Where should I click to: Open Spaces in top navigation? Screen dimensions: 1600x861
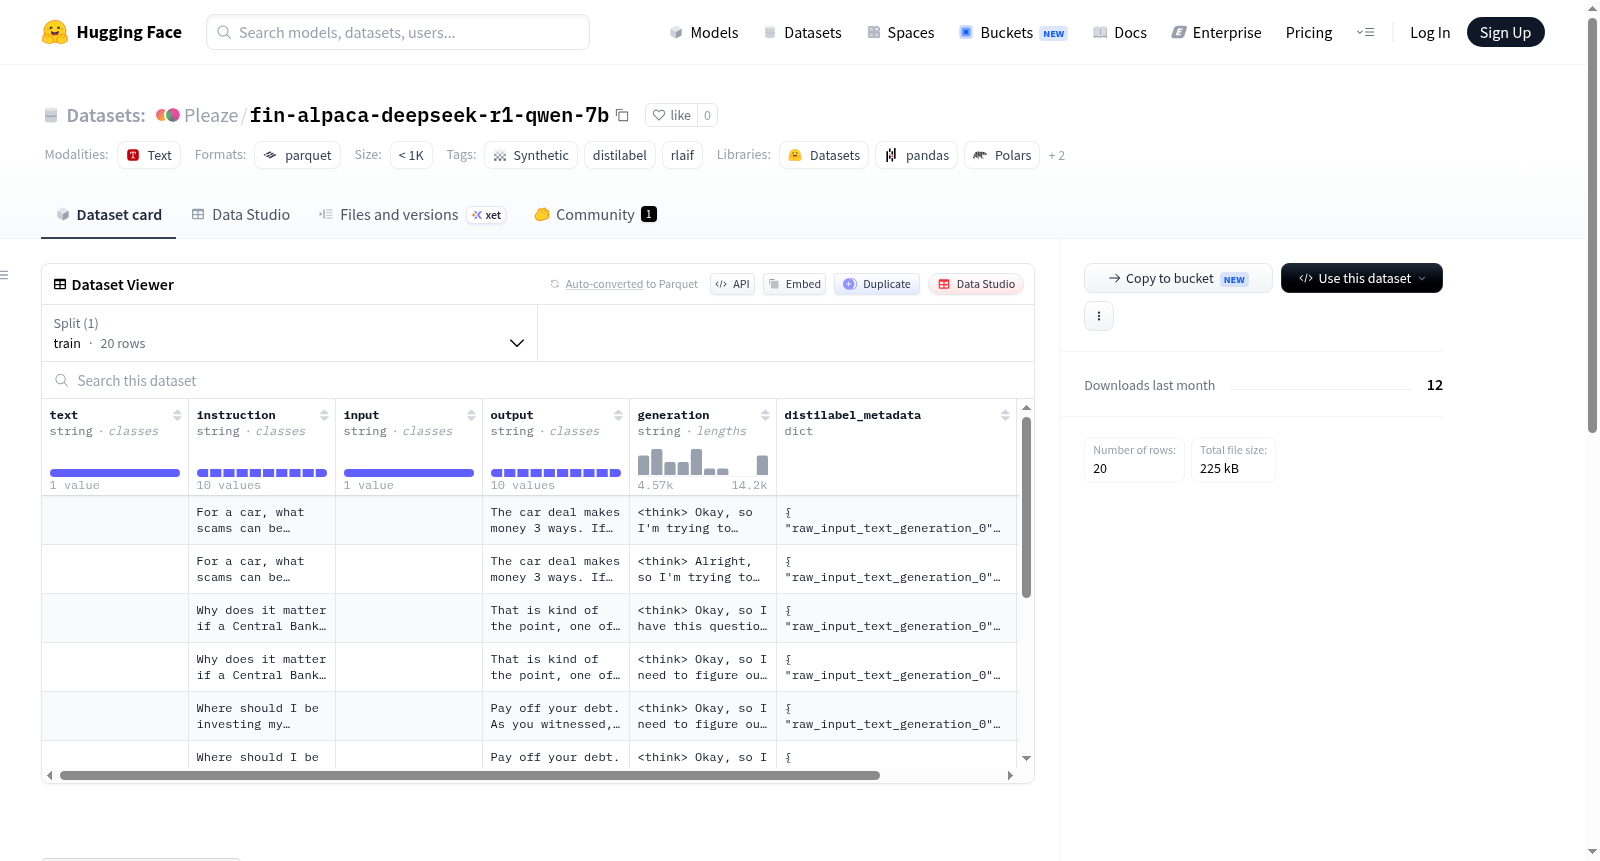pos(901,32)
